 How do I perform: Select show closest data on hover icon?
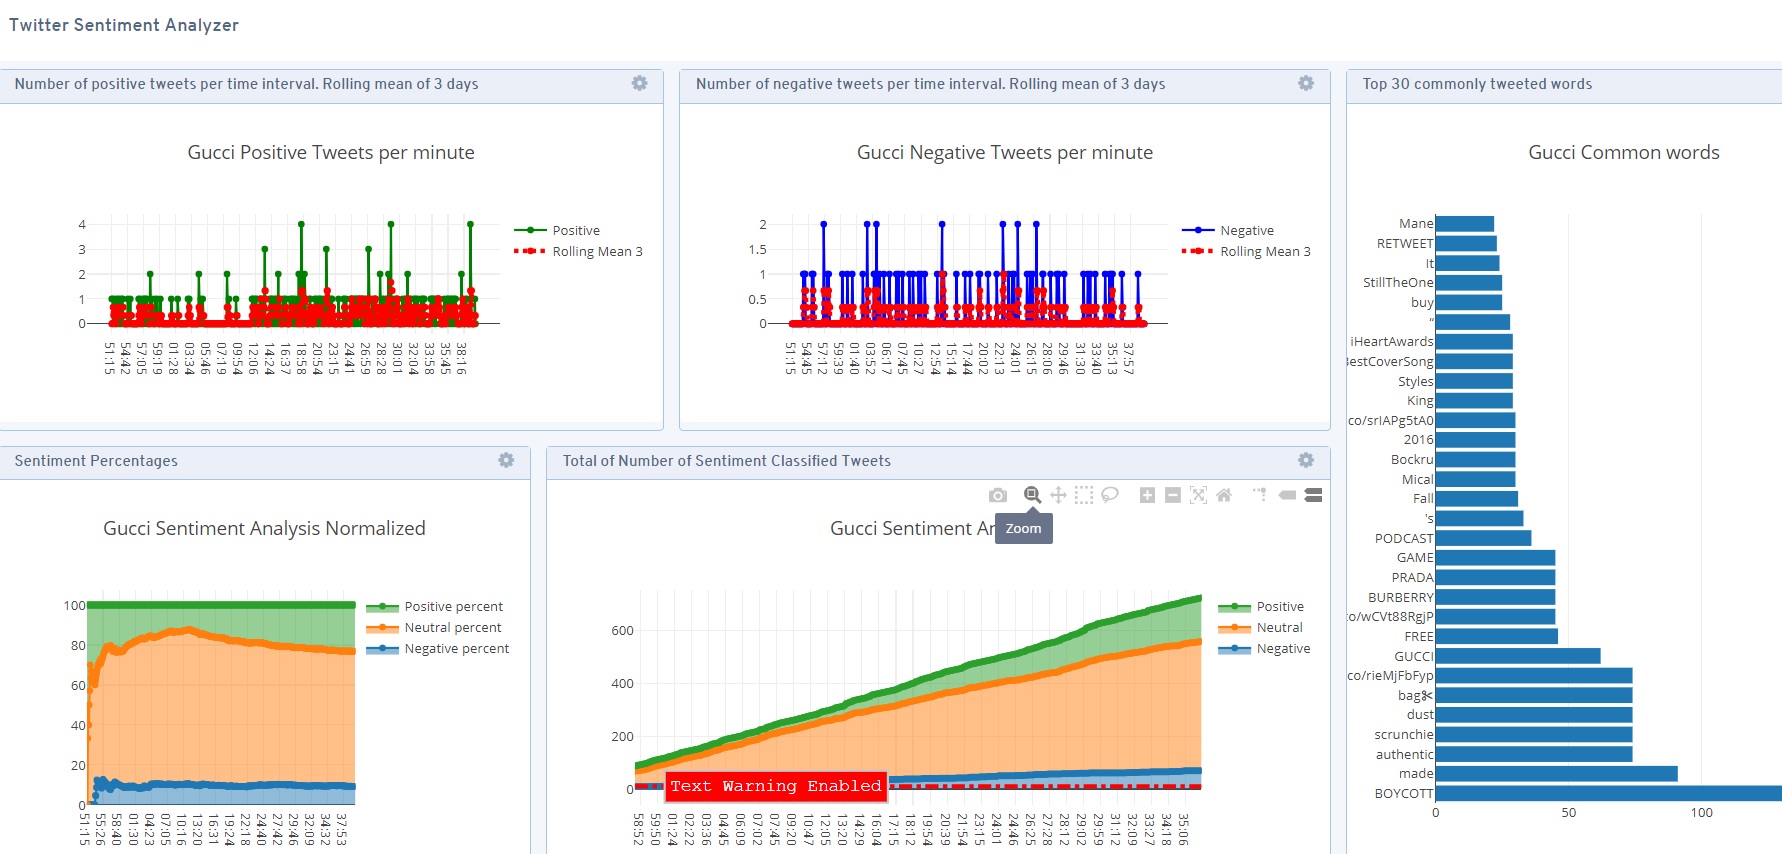tap(1287, 495)
